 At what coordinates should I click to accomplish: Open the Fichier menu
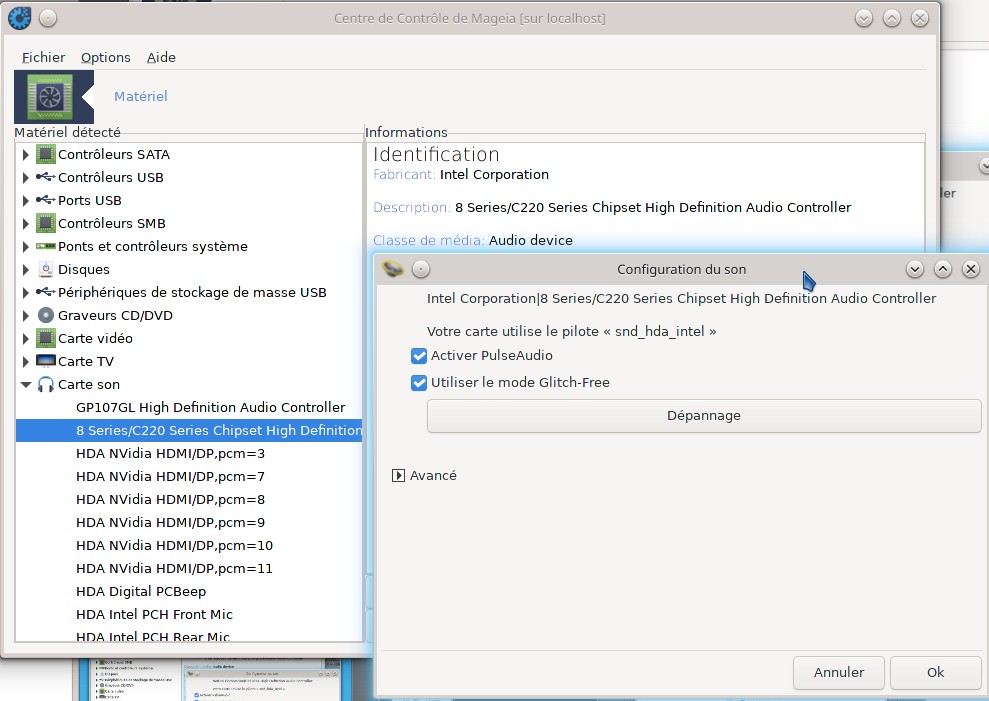point(43,57)
